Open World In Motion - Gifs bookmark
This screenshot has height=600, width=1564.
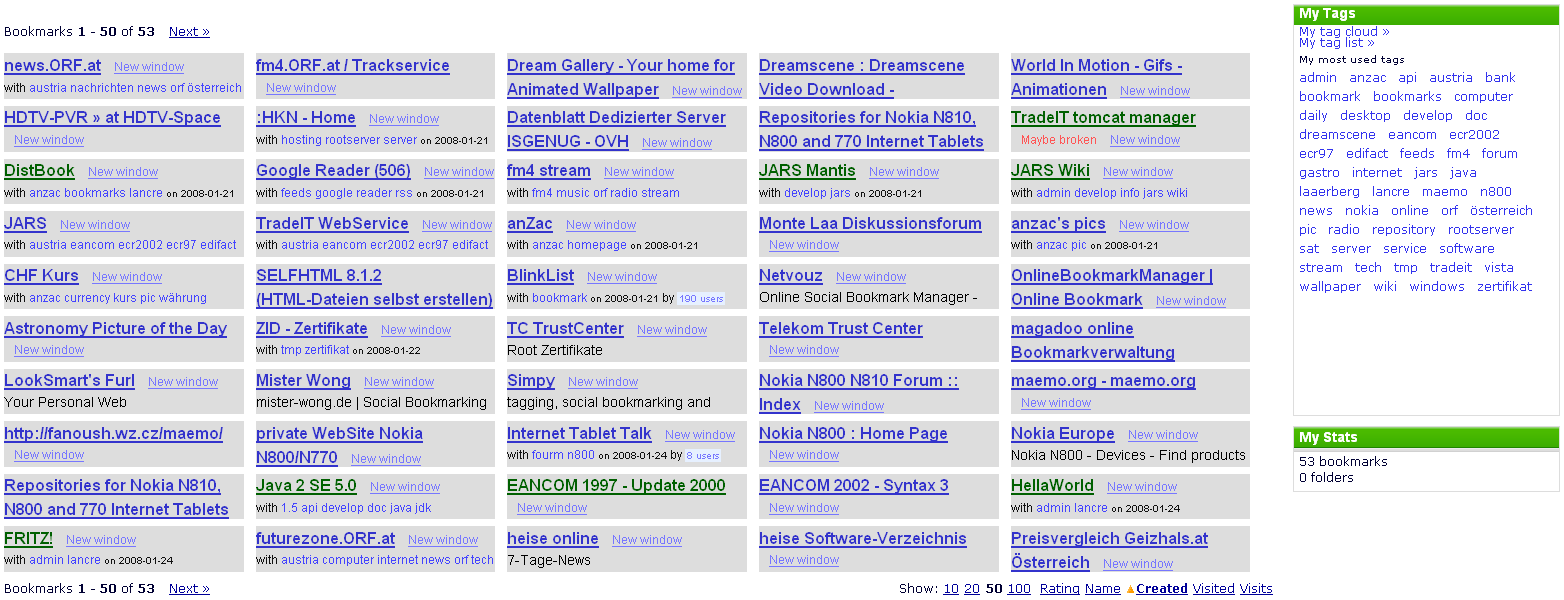tap(1096, 77)
